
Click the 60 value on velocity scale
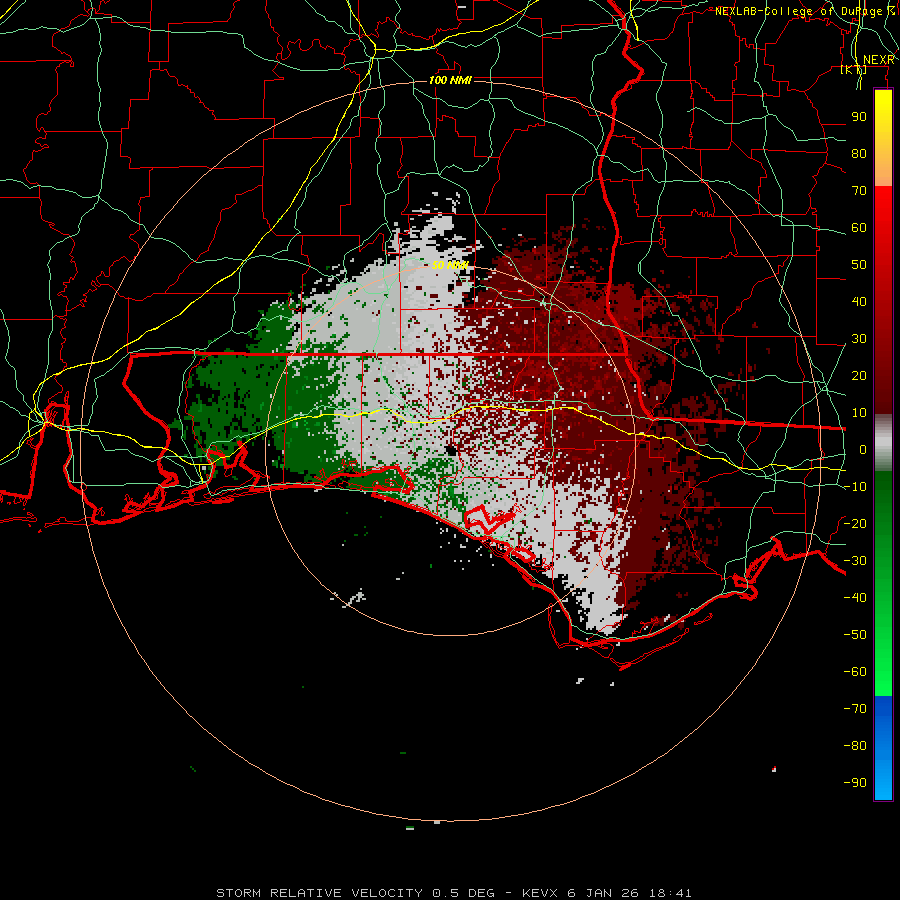pos(859,228)
